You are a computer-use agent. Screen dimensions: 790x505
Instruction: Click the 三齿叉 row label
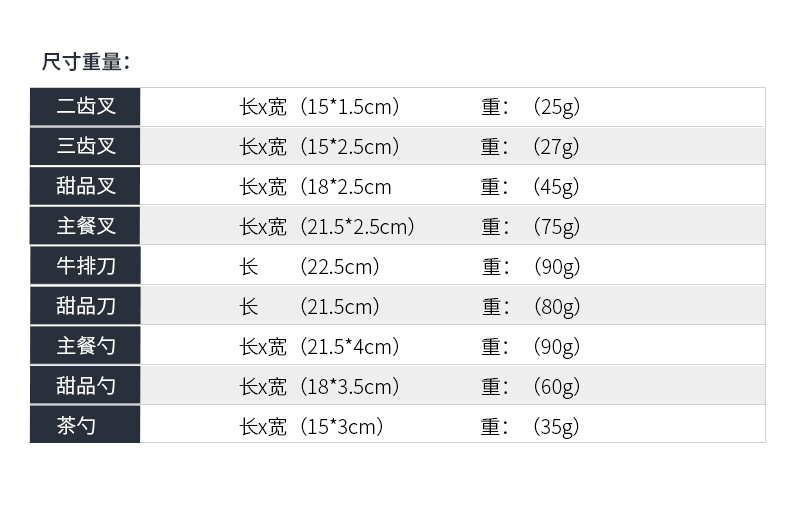86,147
